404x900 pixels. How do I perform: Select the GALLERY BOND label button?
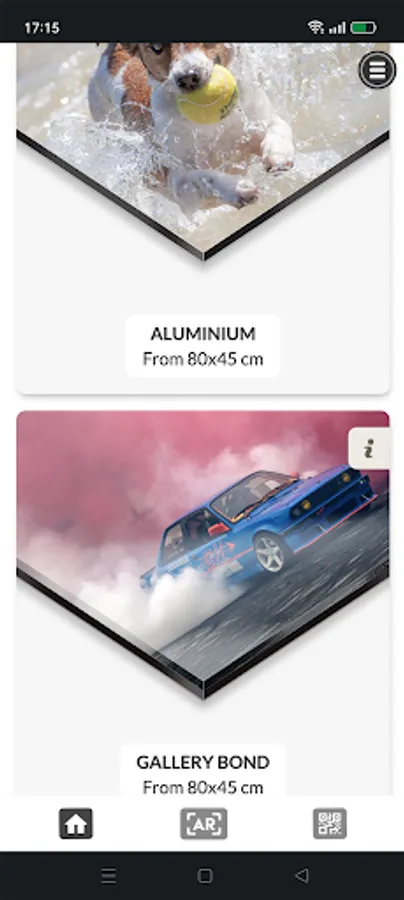(x=203, y=770)
